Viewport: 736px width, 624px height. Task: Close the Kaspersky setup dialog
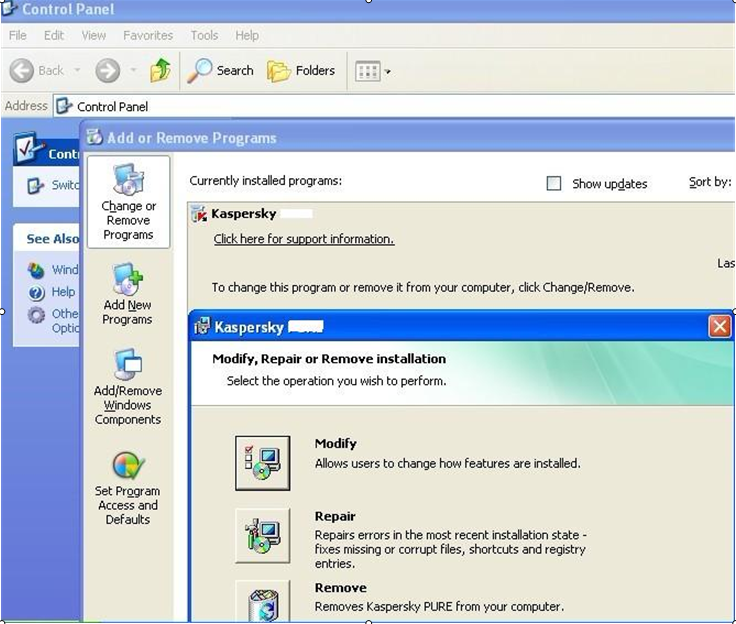(x=720, y=326)
